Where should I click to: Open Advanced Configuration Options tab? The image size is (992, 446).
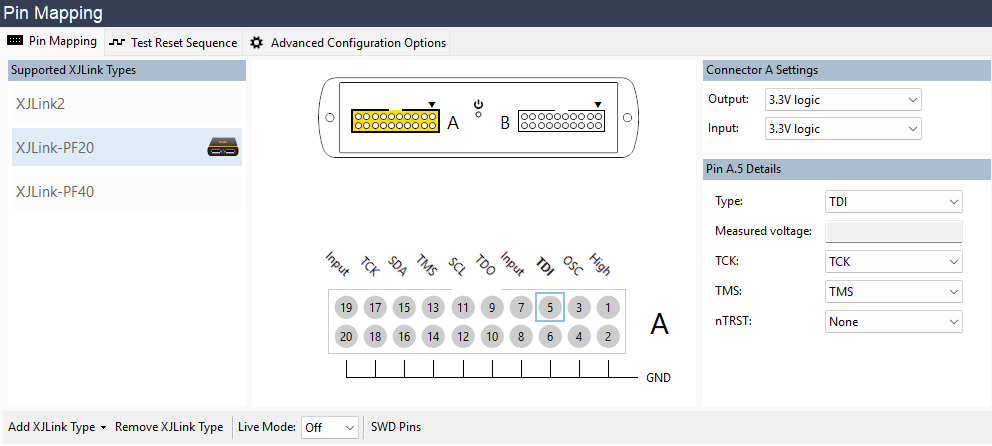348,43
